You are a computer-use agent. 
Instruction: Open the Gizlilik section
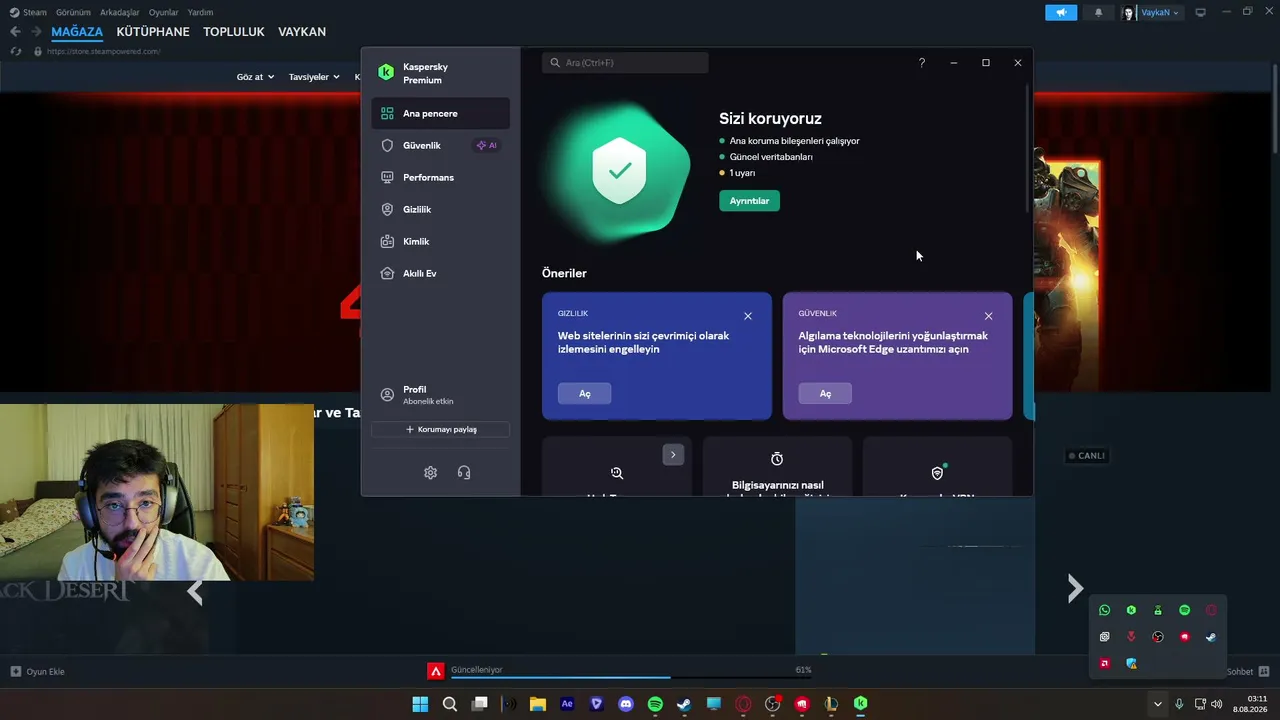coord(440,210)
